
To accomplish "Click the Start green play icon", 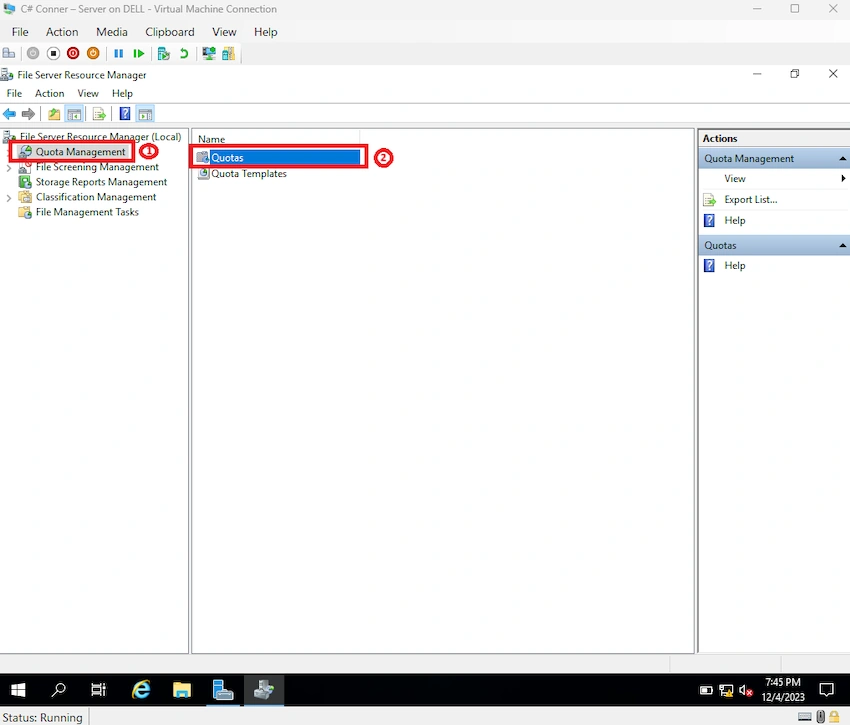I will point(139,53).
